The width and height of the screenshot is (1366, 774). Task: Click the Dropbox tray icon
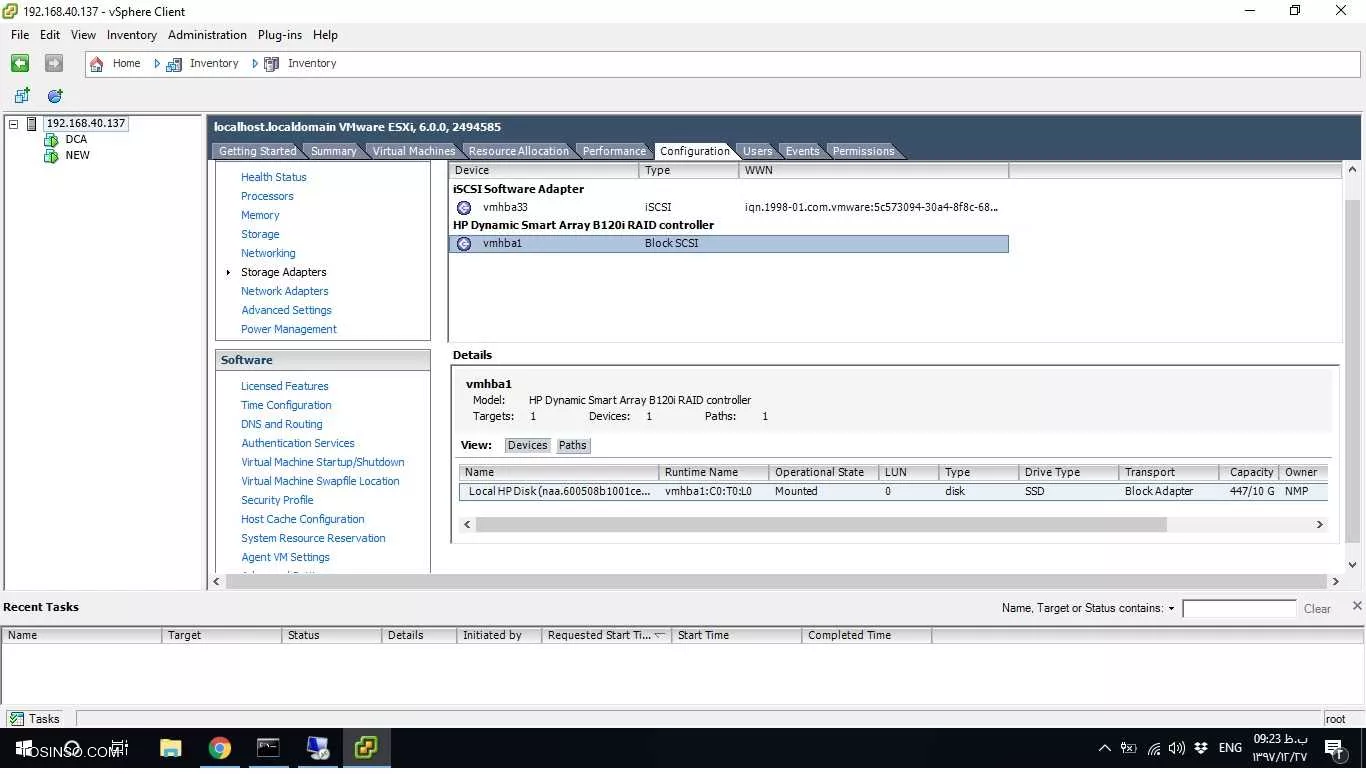click(x=1201, y=748)
